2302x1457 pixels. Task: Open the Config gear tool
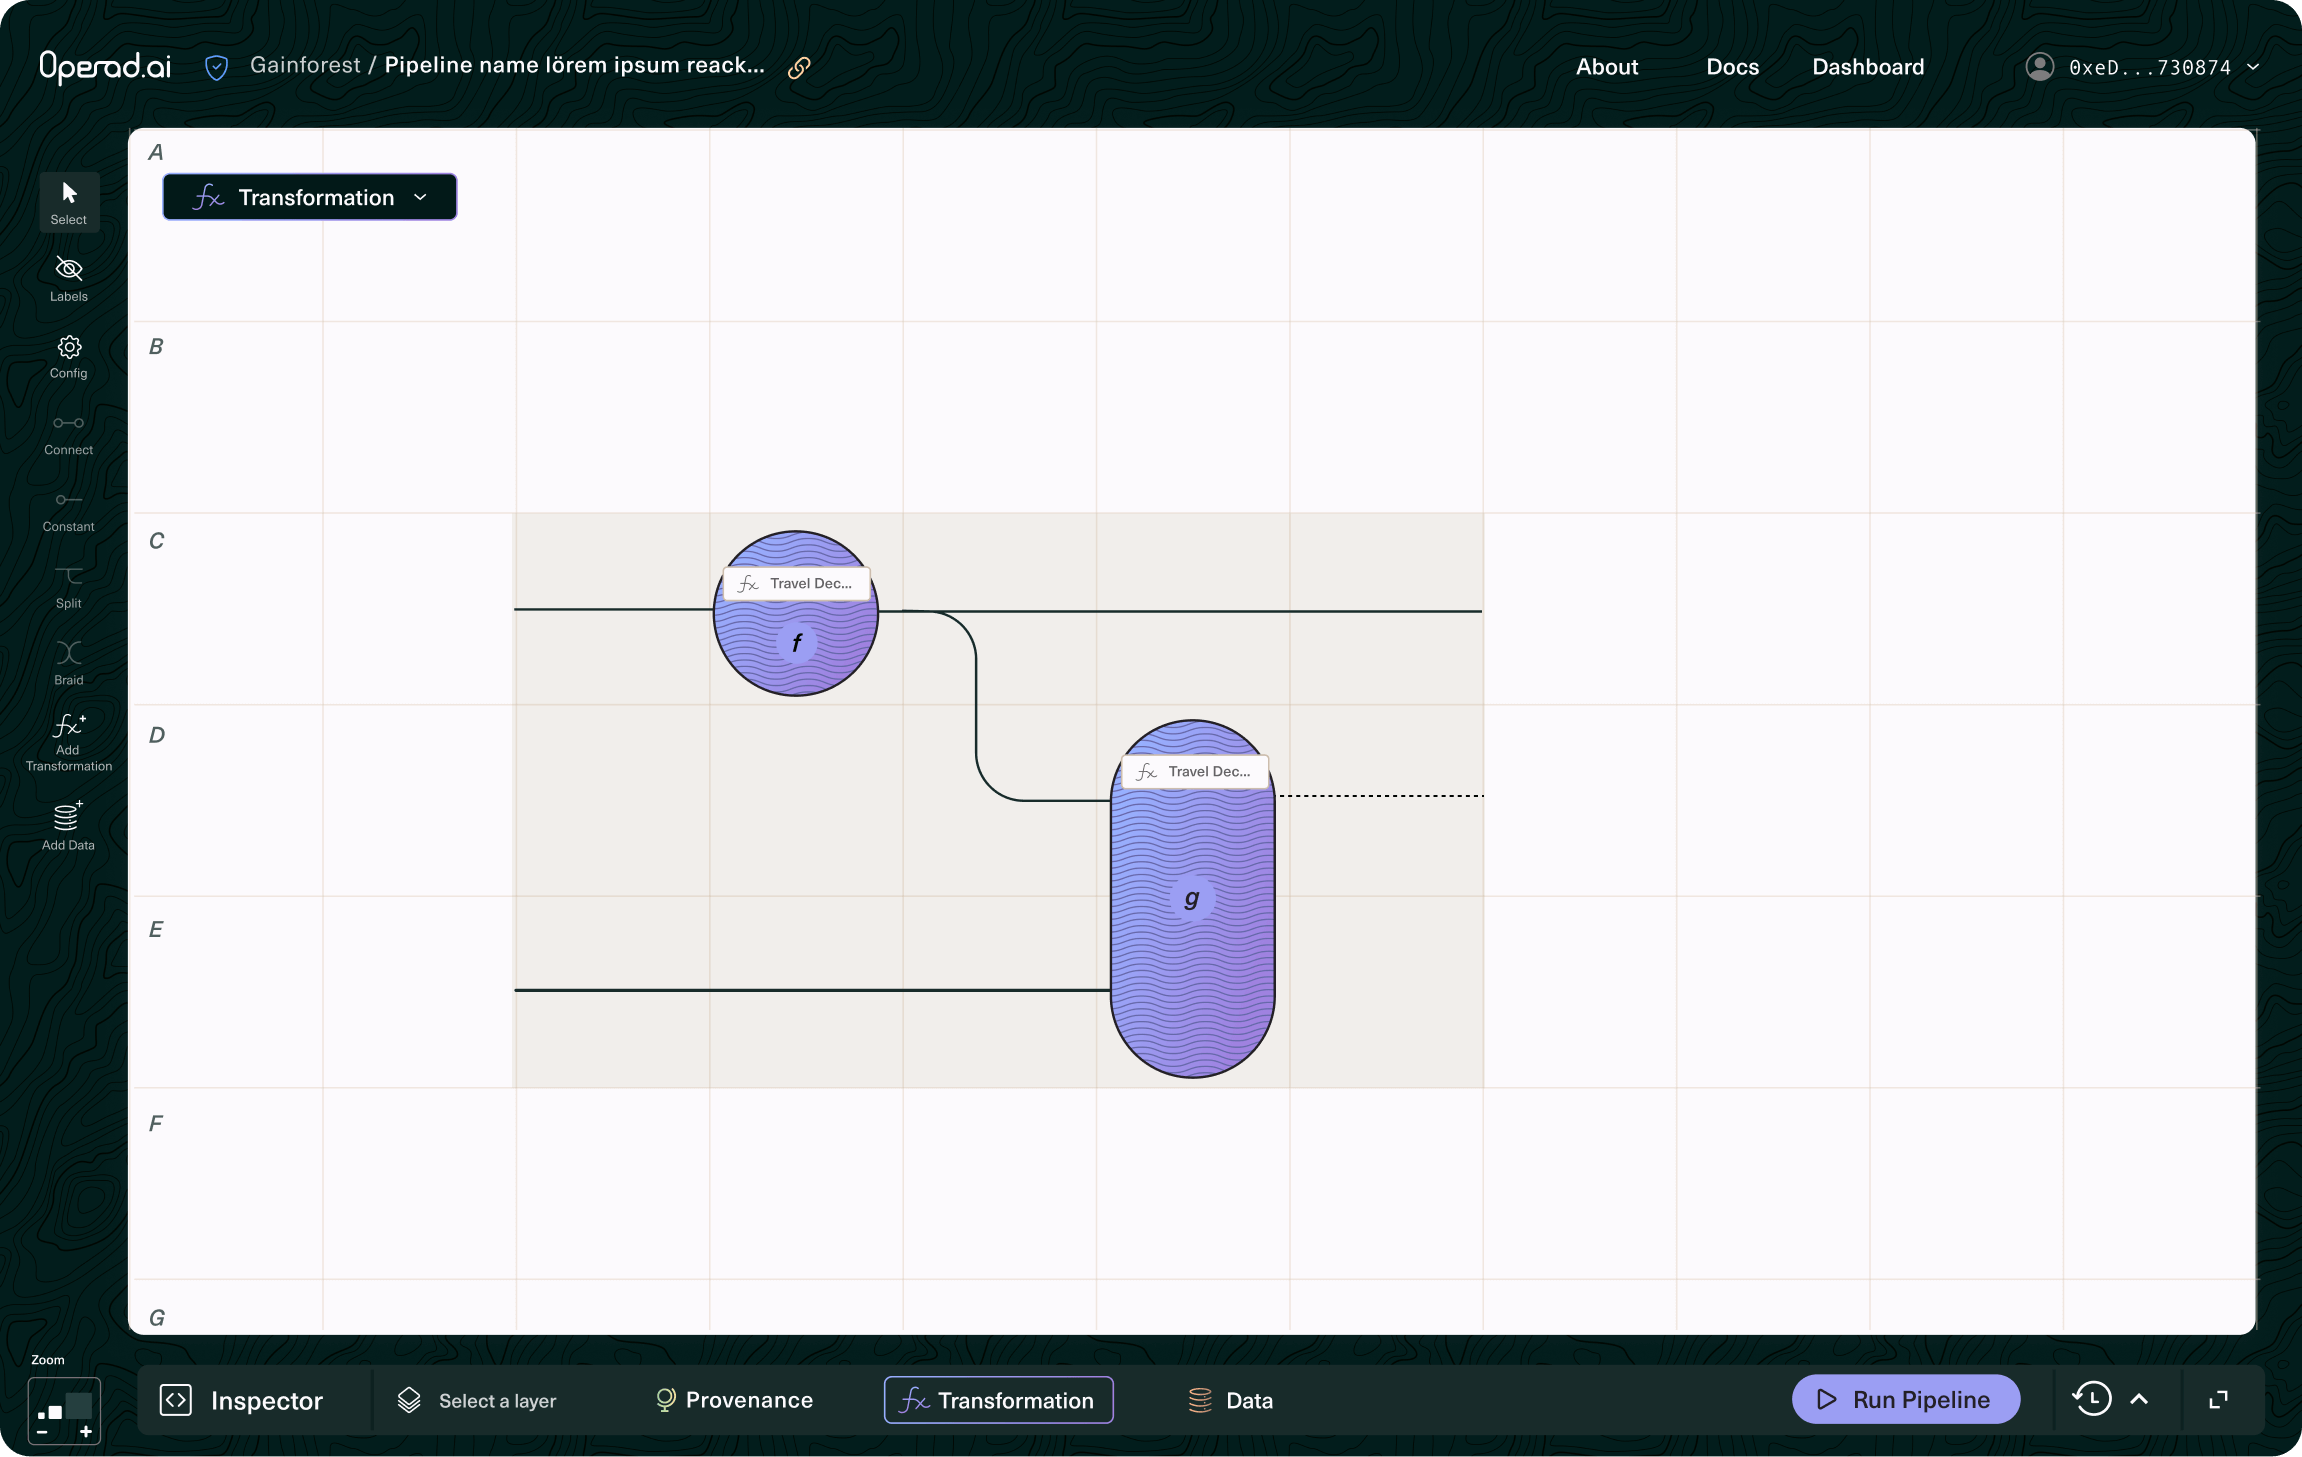pos(69,348)
